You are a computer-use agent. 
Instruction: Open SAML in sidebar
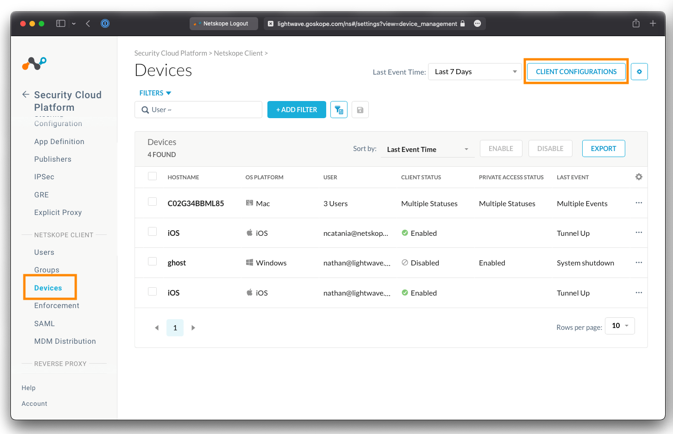44,323
